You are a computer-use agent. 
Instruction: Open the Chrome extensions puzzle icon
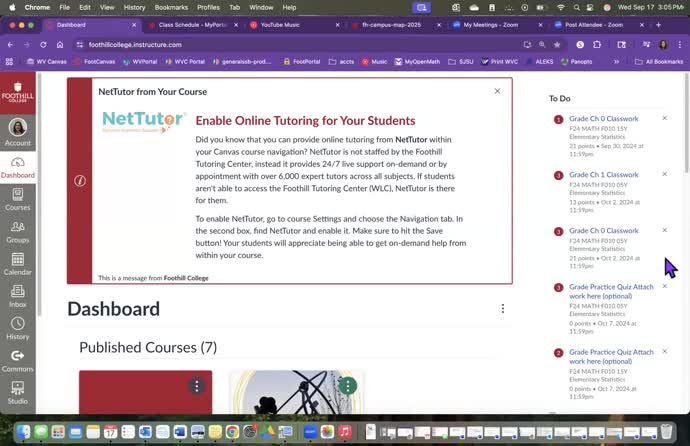[x=597, y=44]
